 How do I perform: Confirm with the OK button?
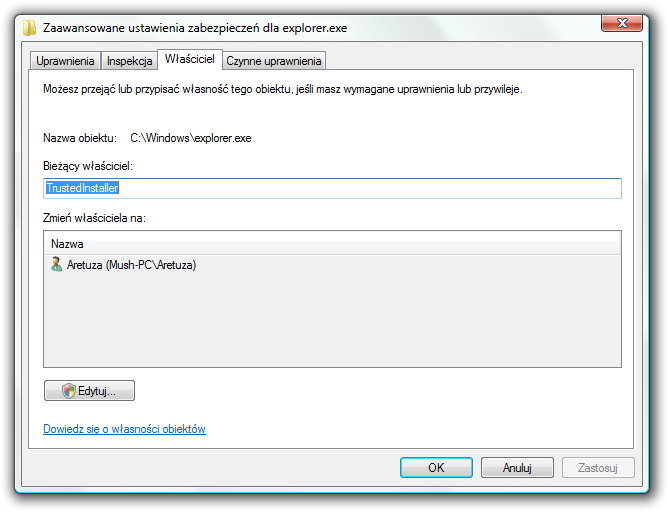[436, 468]
